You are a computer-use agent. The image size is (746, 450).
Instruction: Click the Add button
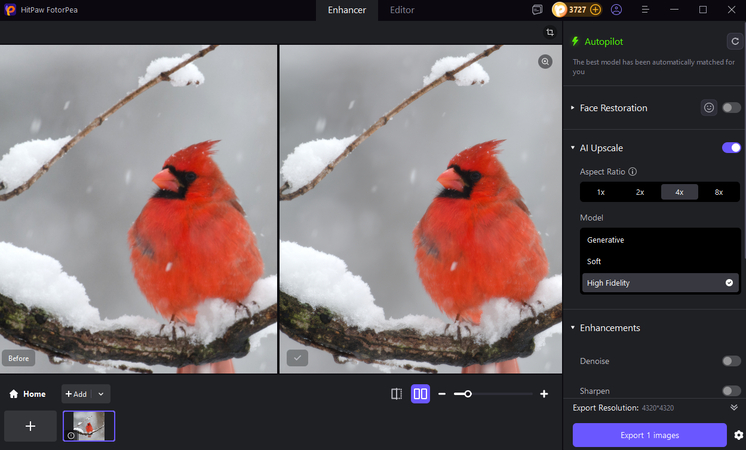(76, 394)
